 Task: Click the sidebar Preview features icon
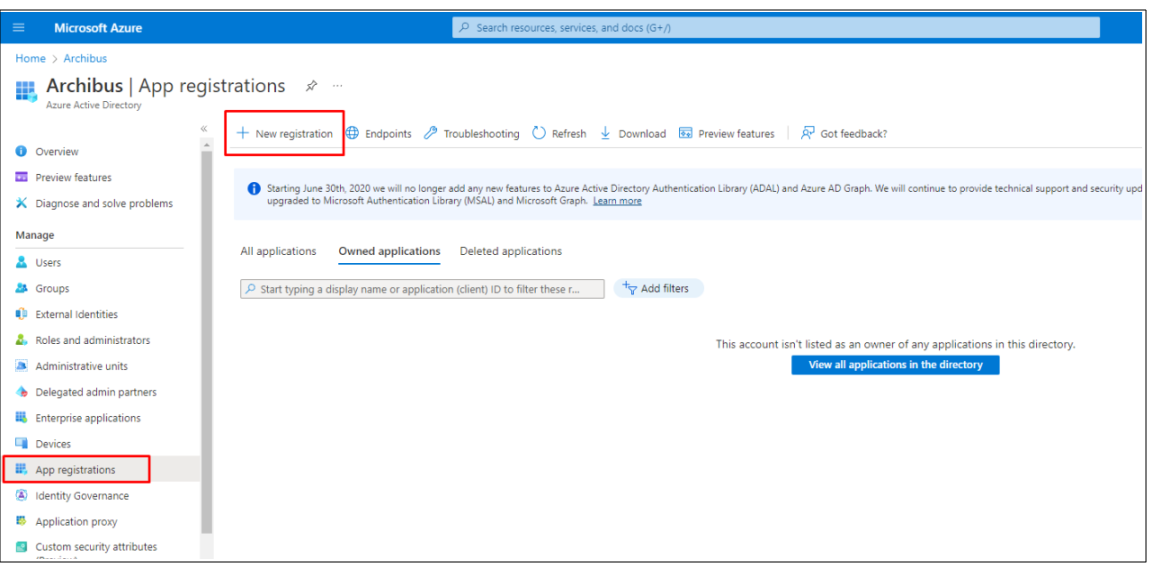pyautogui.click(x=21, y=177)
